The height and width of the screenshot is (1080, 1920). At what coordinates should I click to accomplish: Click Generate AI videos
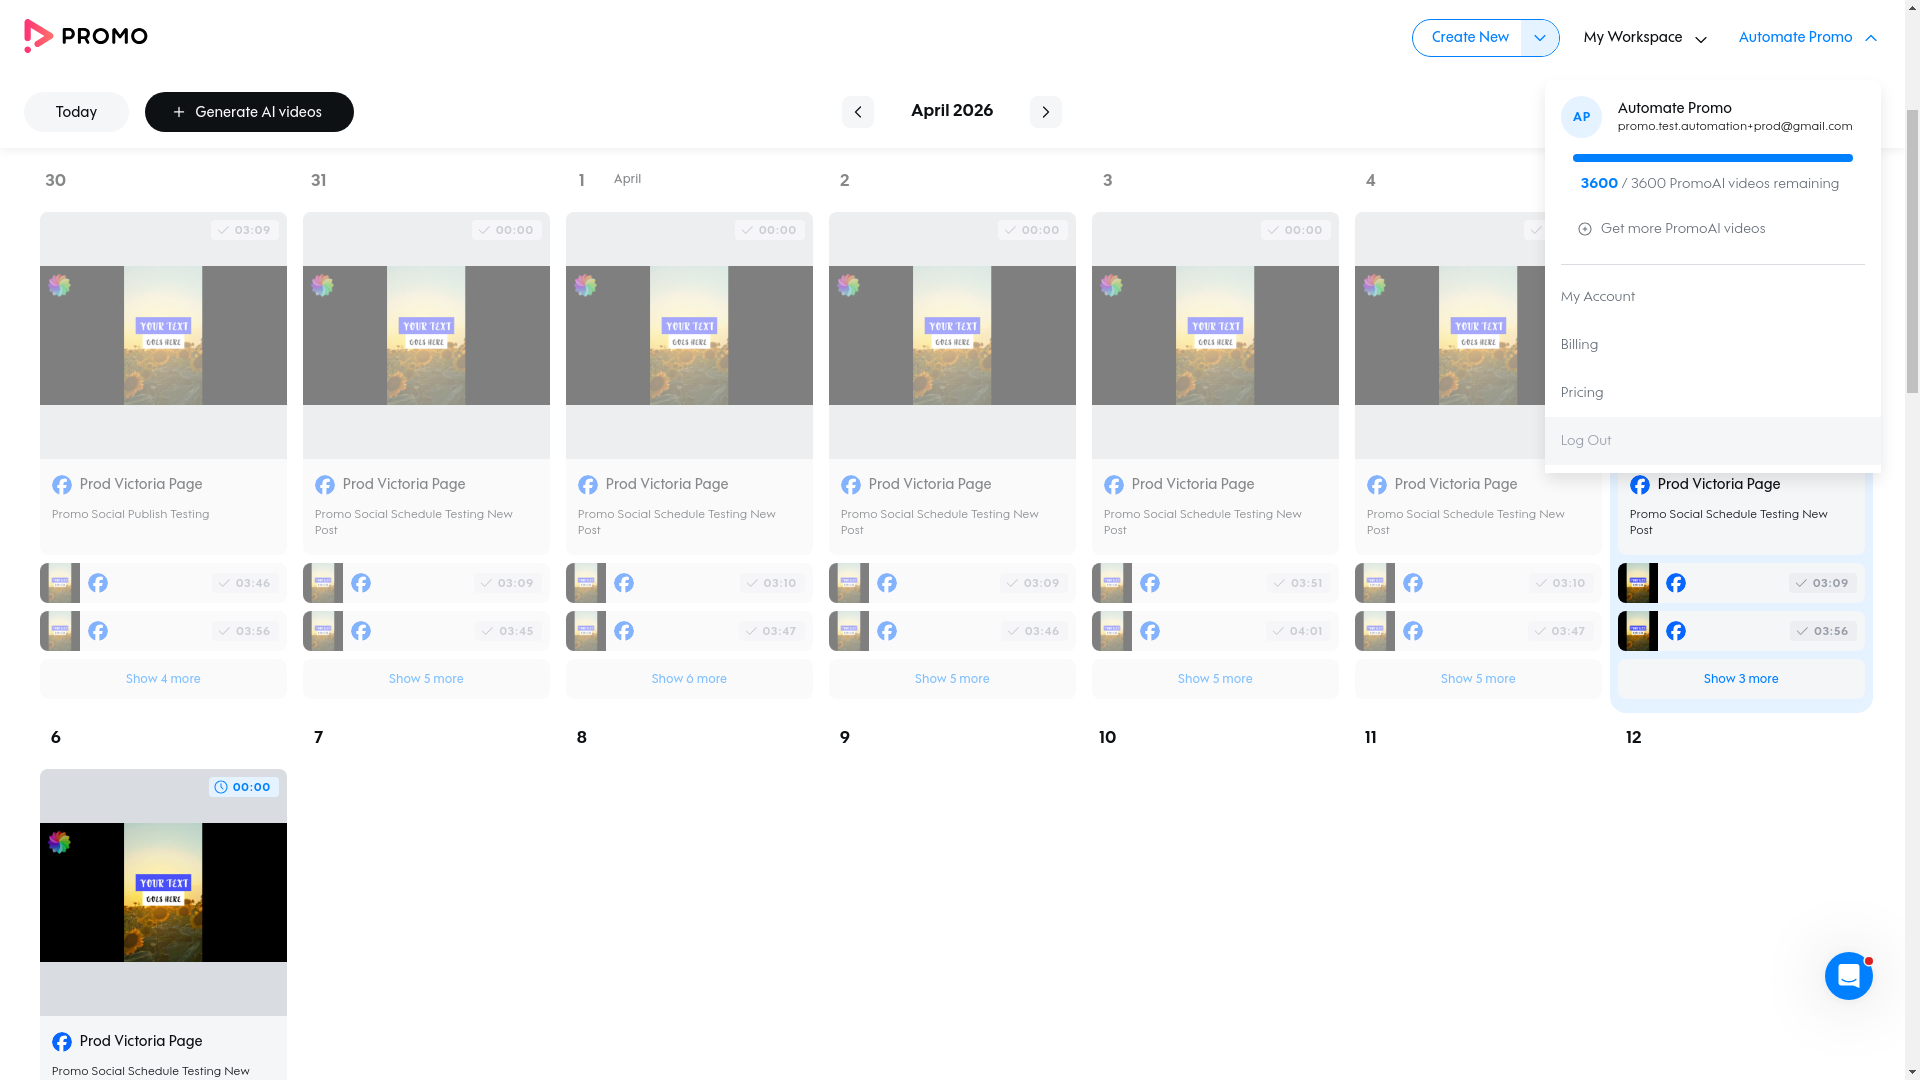[249, 112]
